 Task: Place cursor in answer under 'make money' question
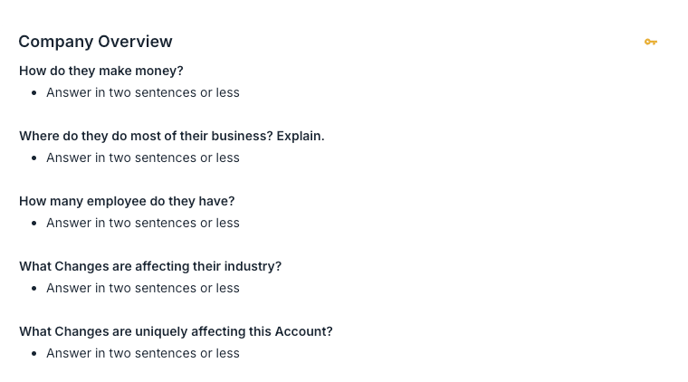(x=143, y=93)
